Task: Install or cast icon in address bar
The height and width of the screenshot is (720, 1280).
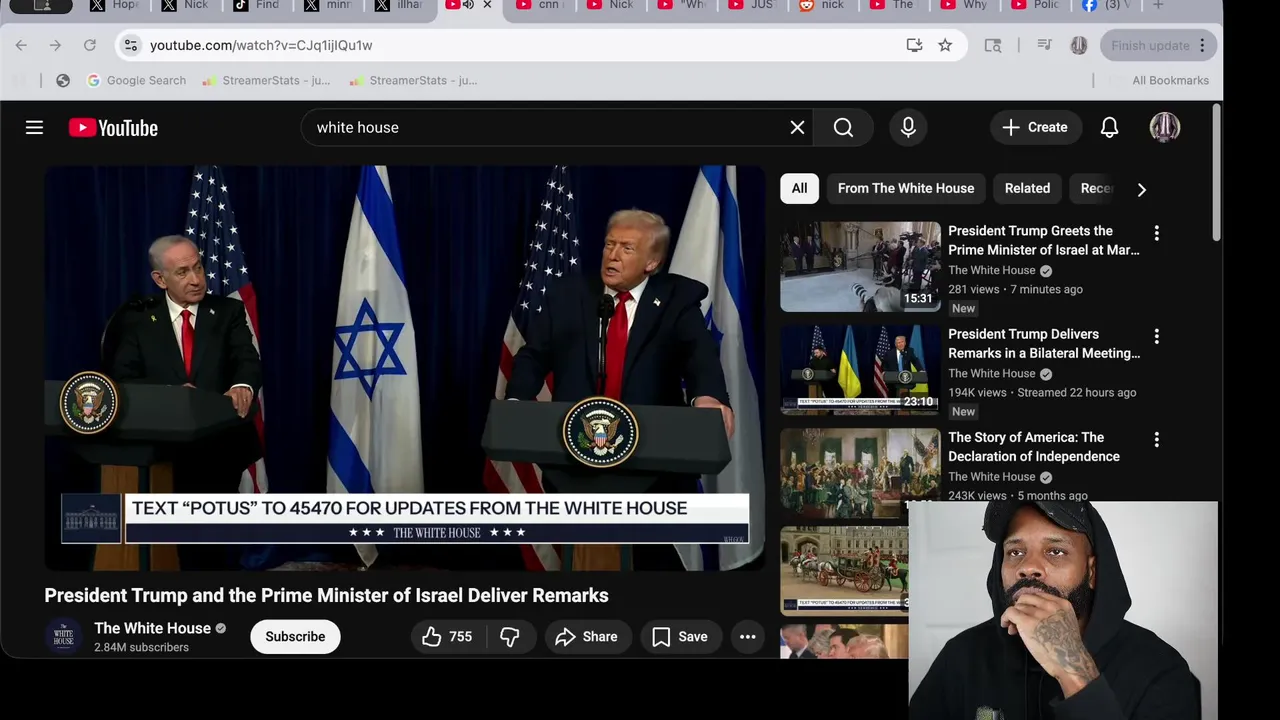Action: (x=914, y=45)
